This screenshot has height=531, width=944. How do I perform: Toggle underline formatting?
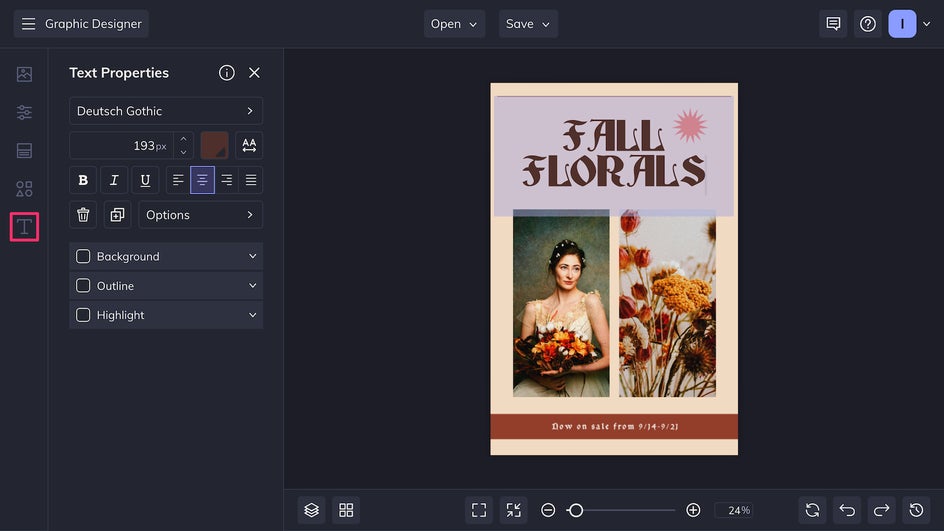[145, 180]
